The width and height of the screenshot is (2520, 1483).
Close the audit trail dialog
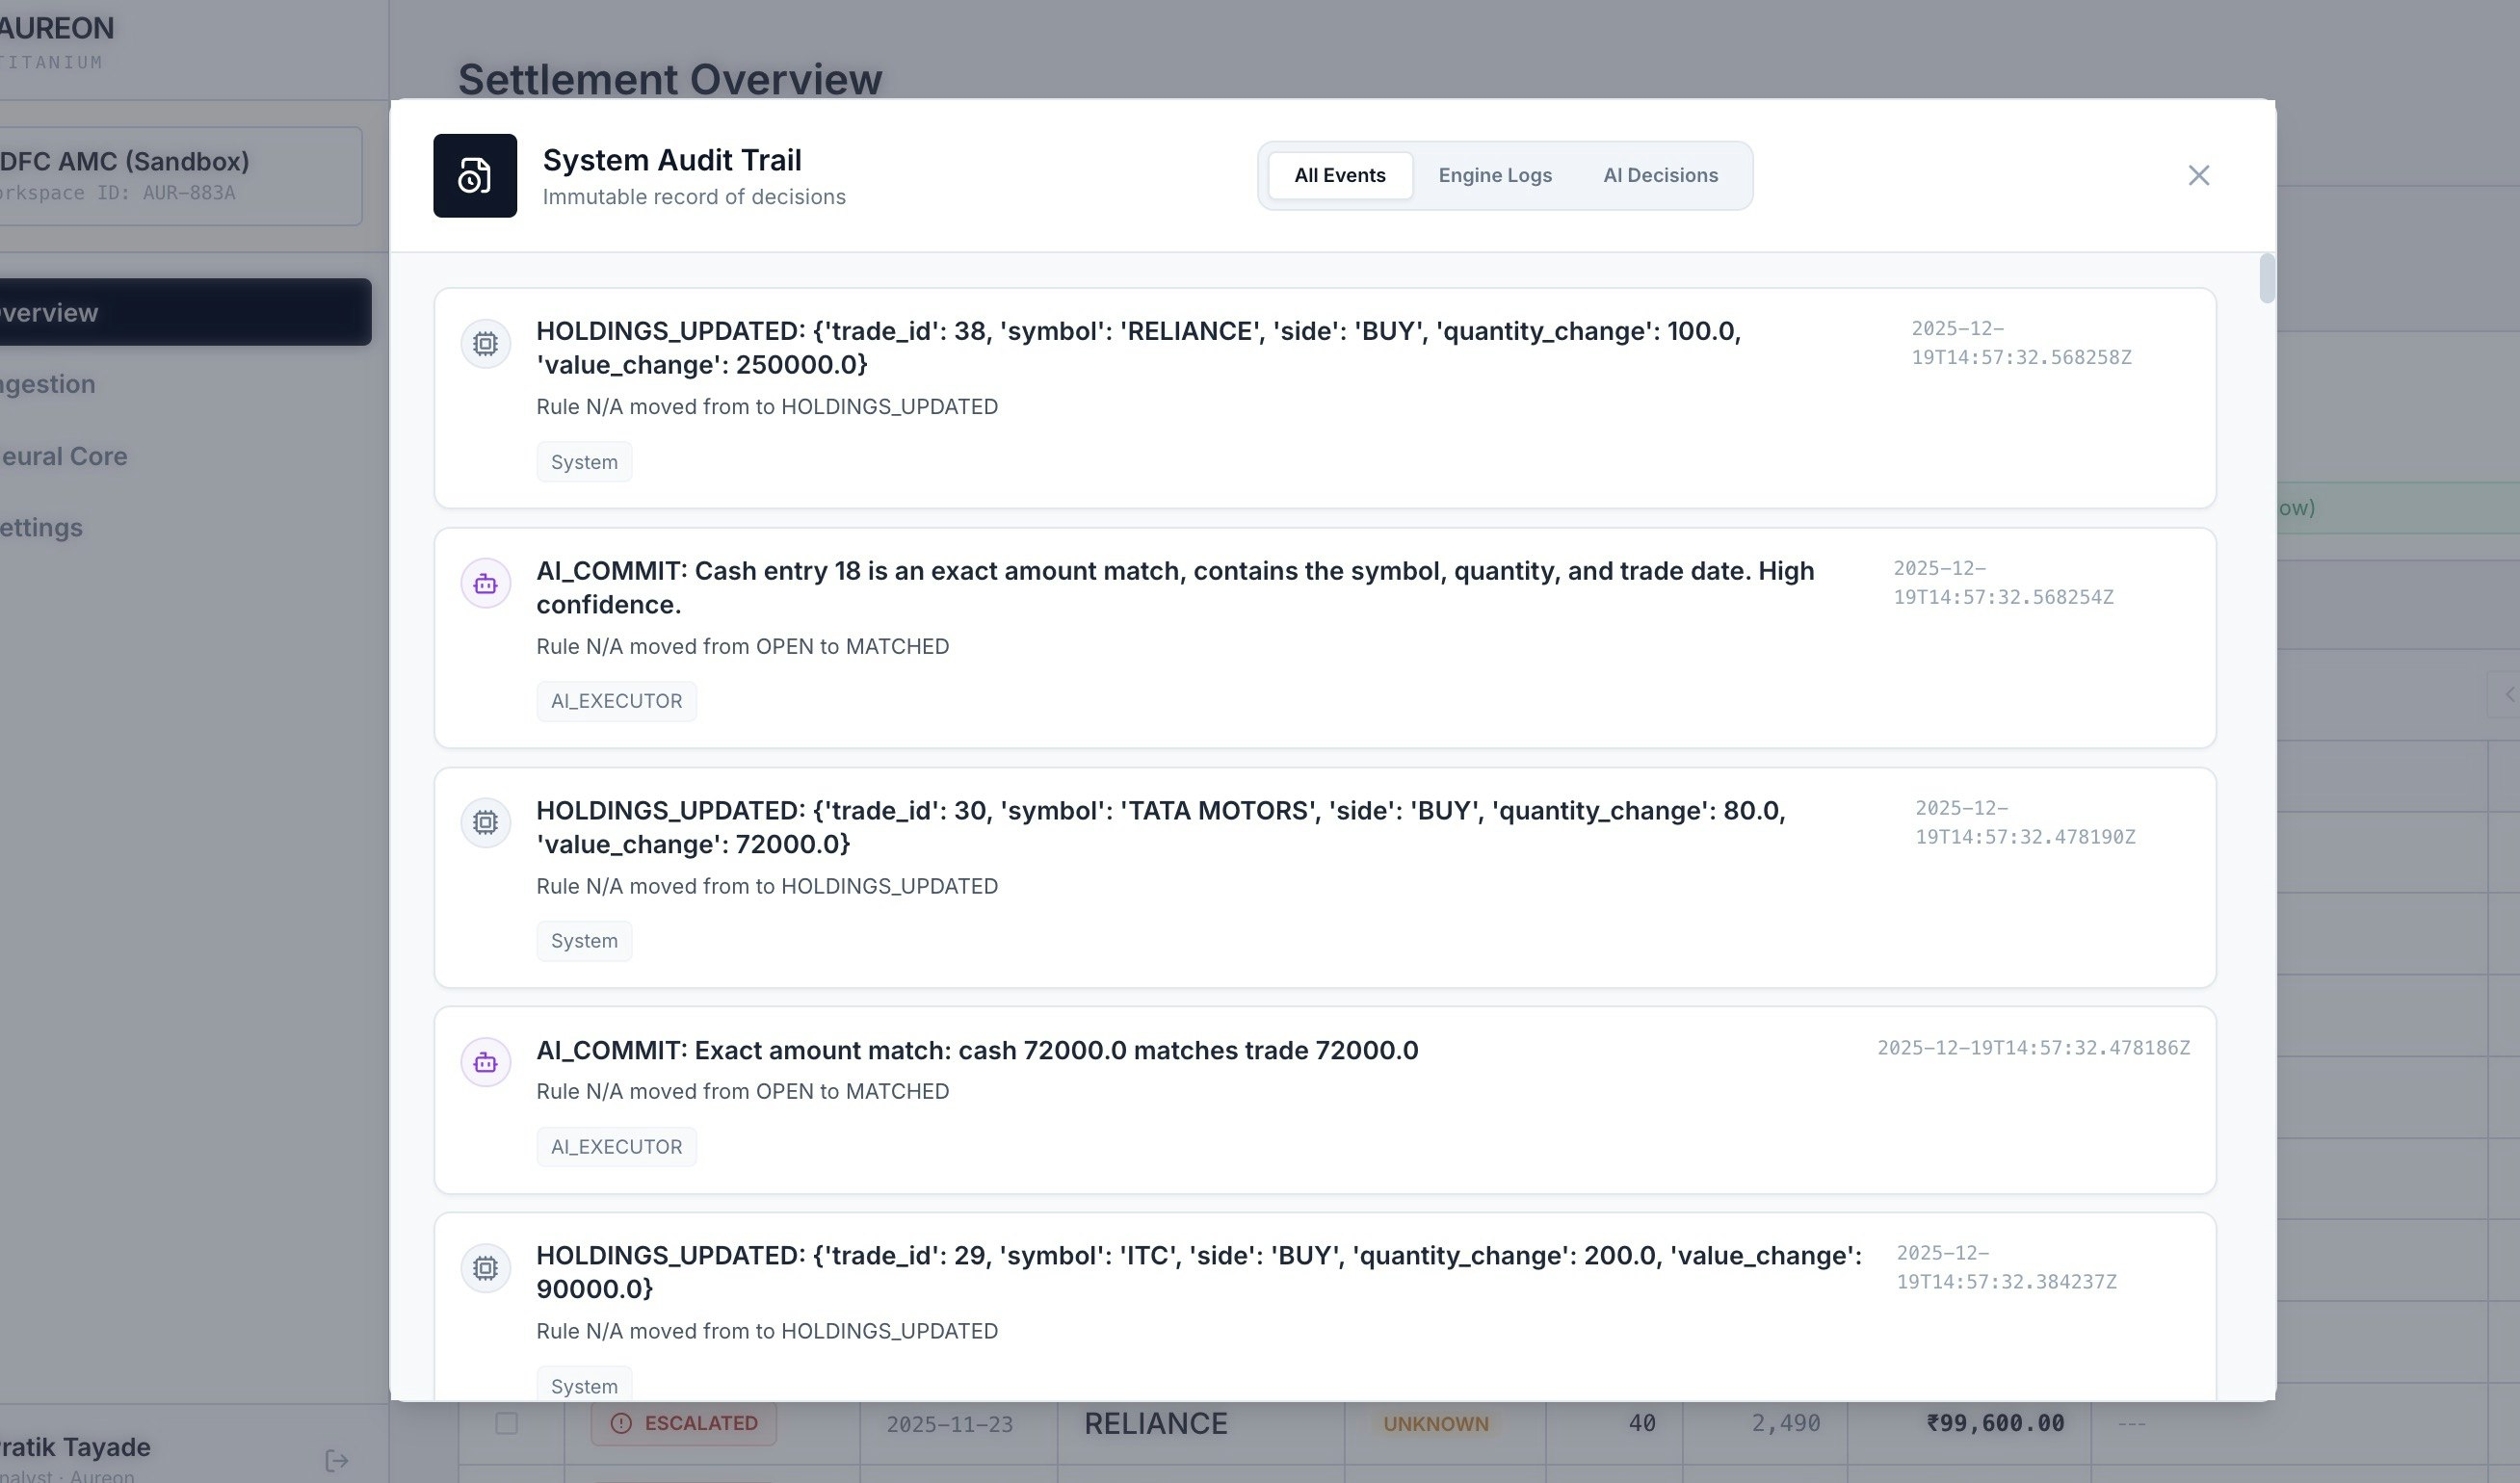2198,176
